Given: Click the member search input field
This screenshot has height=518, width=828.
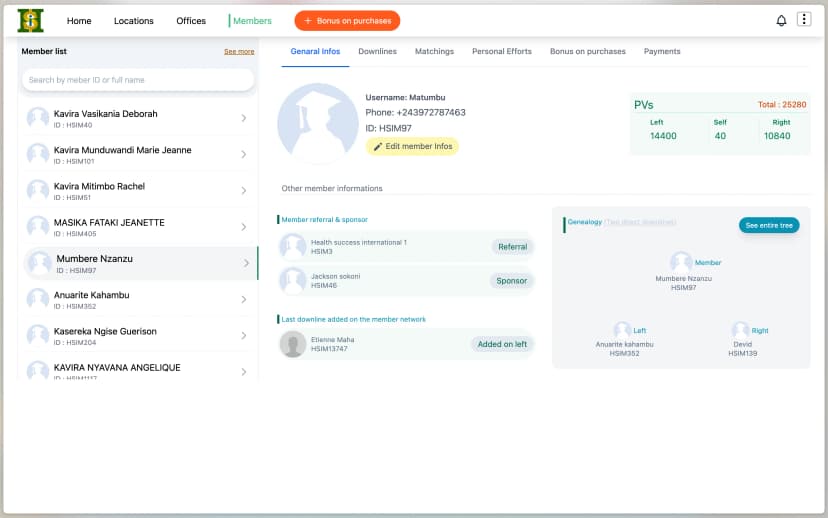Looking at the screenshot, I should point(138,80).
